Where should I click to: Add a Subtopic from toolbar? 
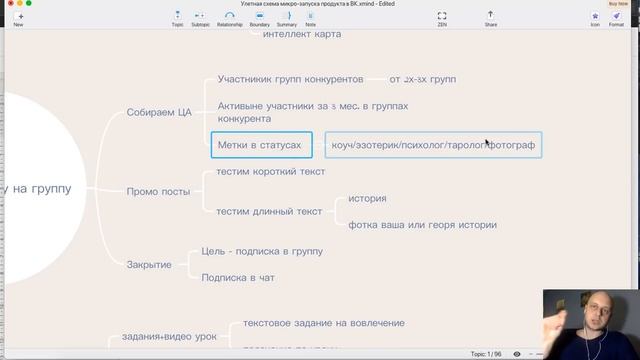200,19
